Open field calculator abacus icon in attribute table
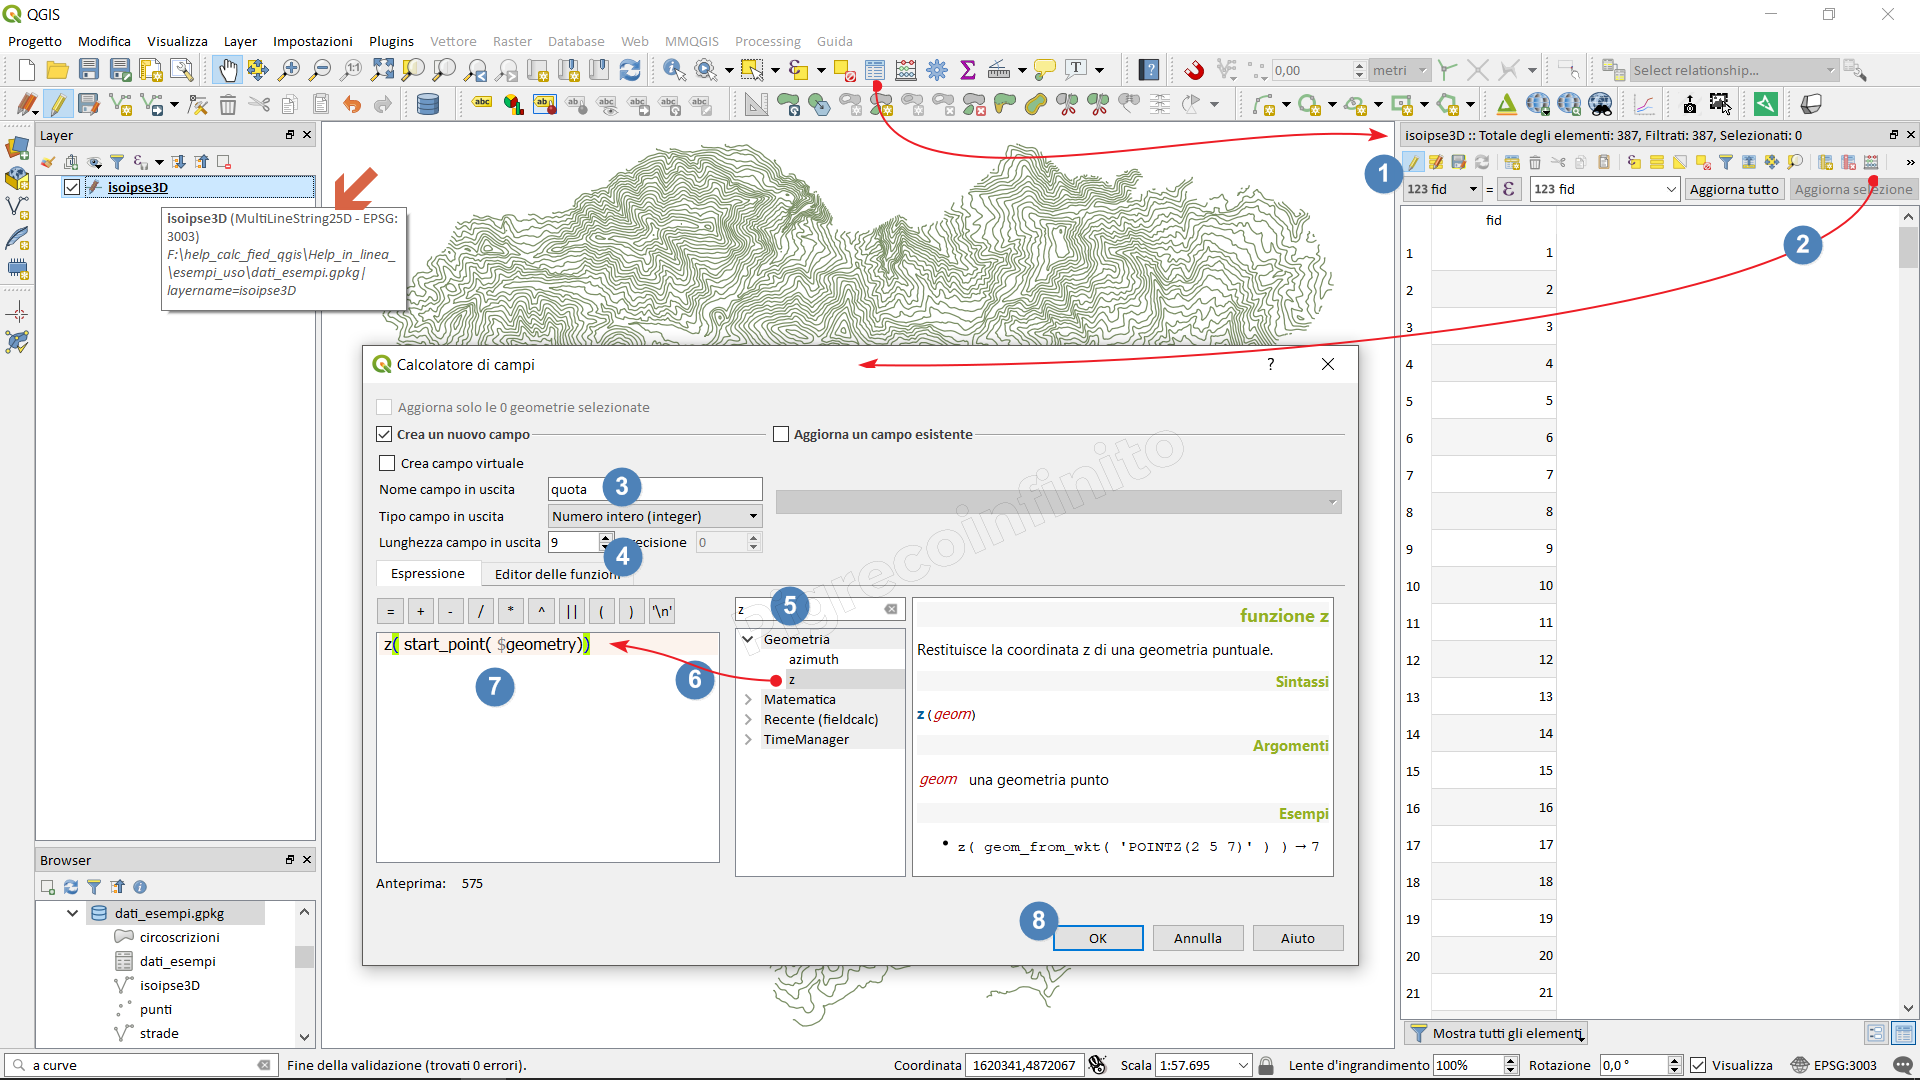Screen dimensions: 1920x1080 1871,162
